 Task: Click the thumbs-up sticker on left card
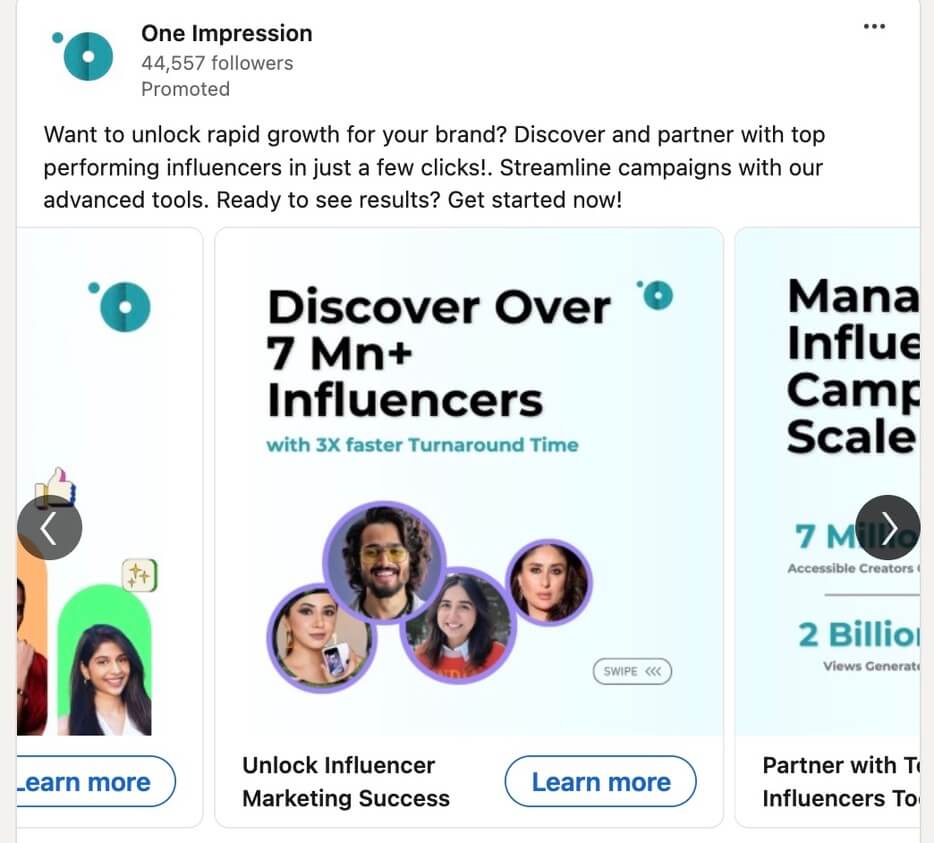[x=57, y=487]
